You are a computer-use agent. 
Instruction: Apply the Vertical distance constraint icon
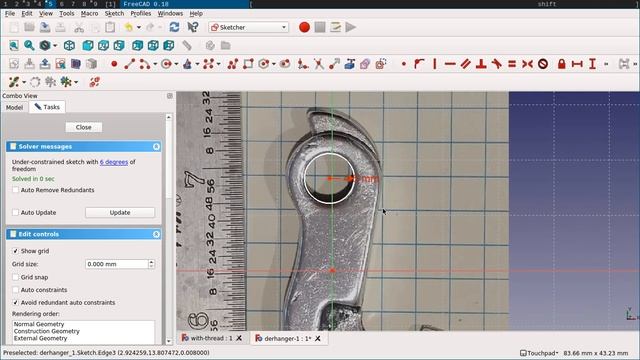coord(592,64)
